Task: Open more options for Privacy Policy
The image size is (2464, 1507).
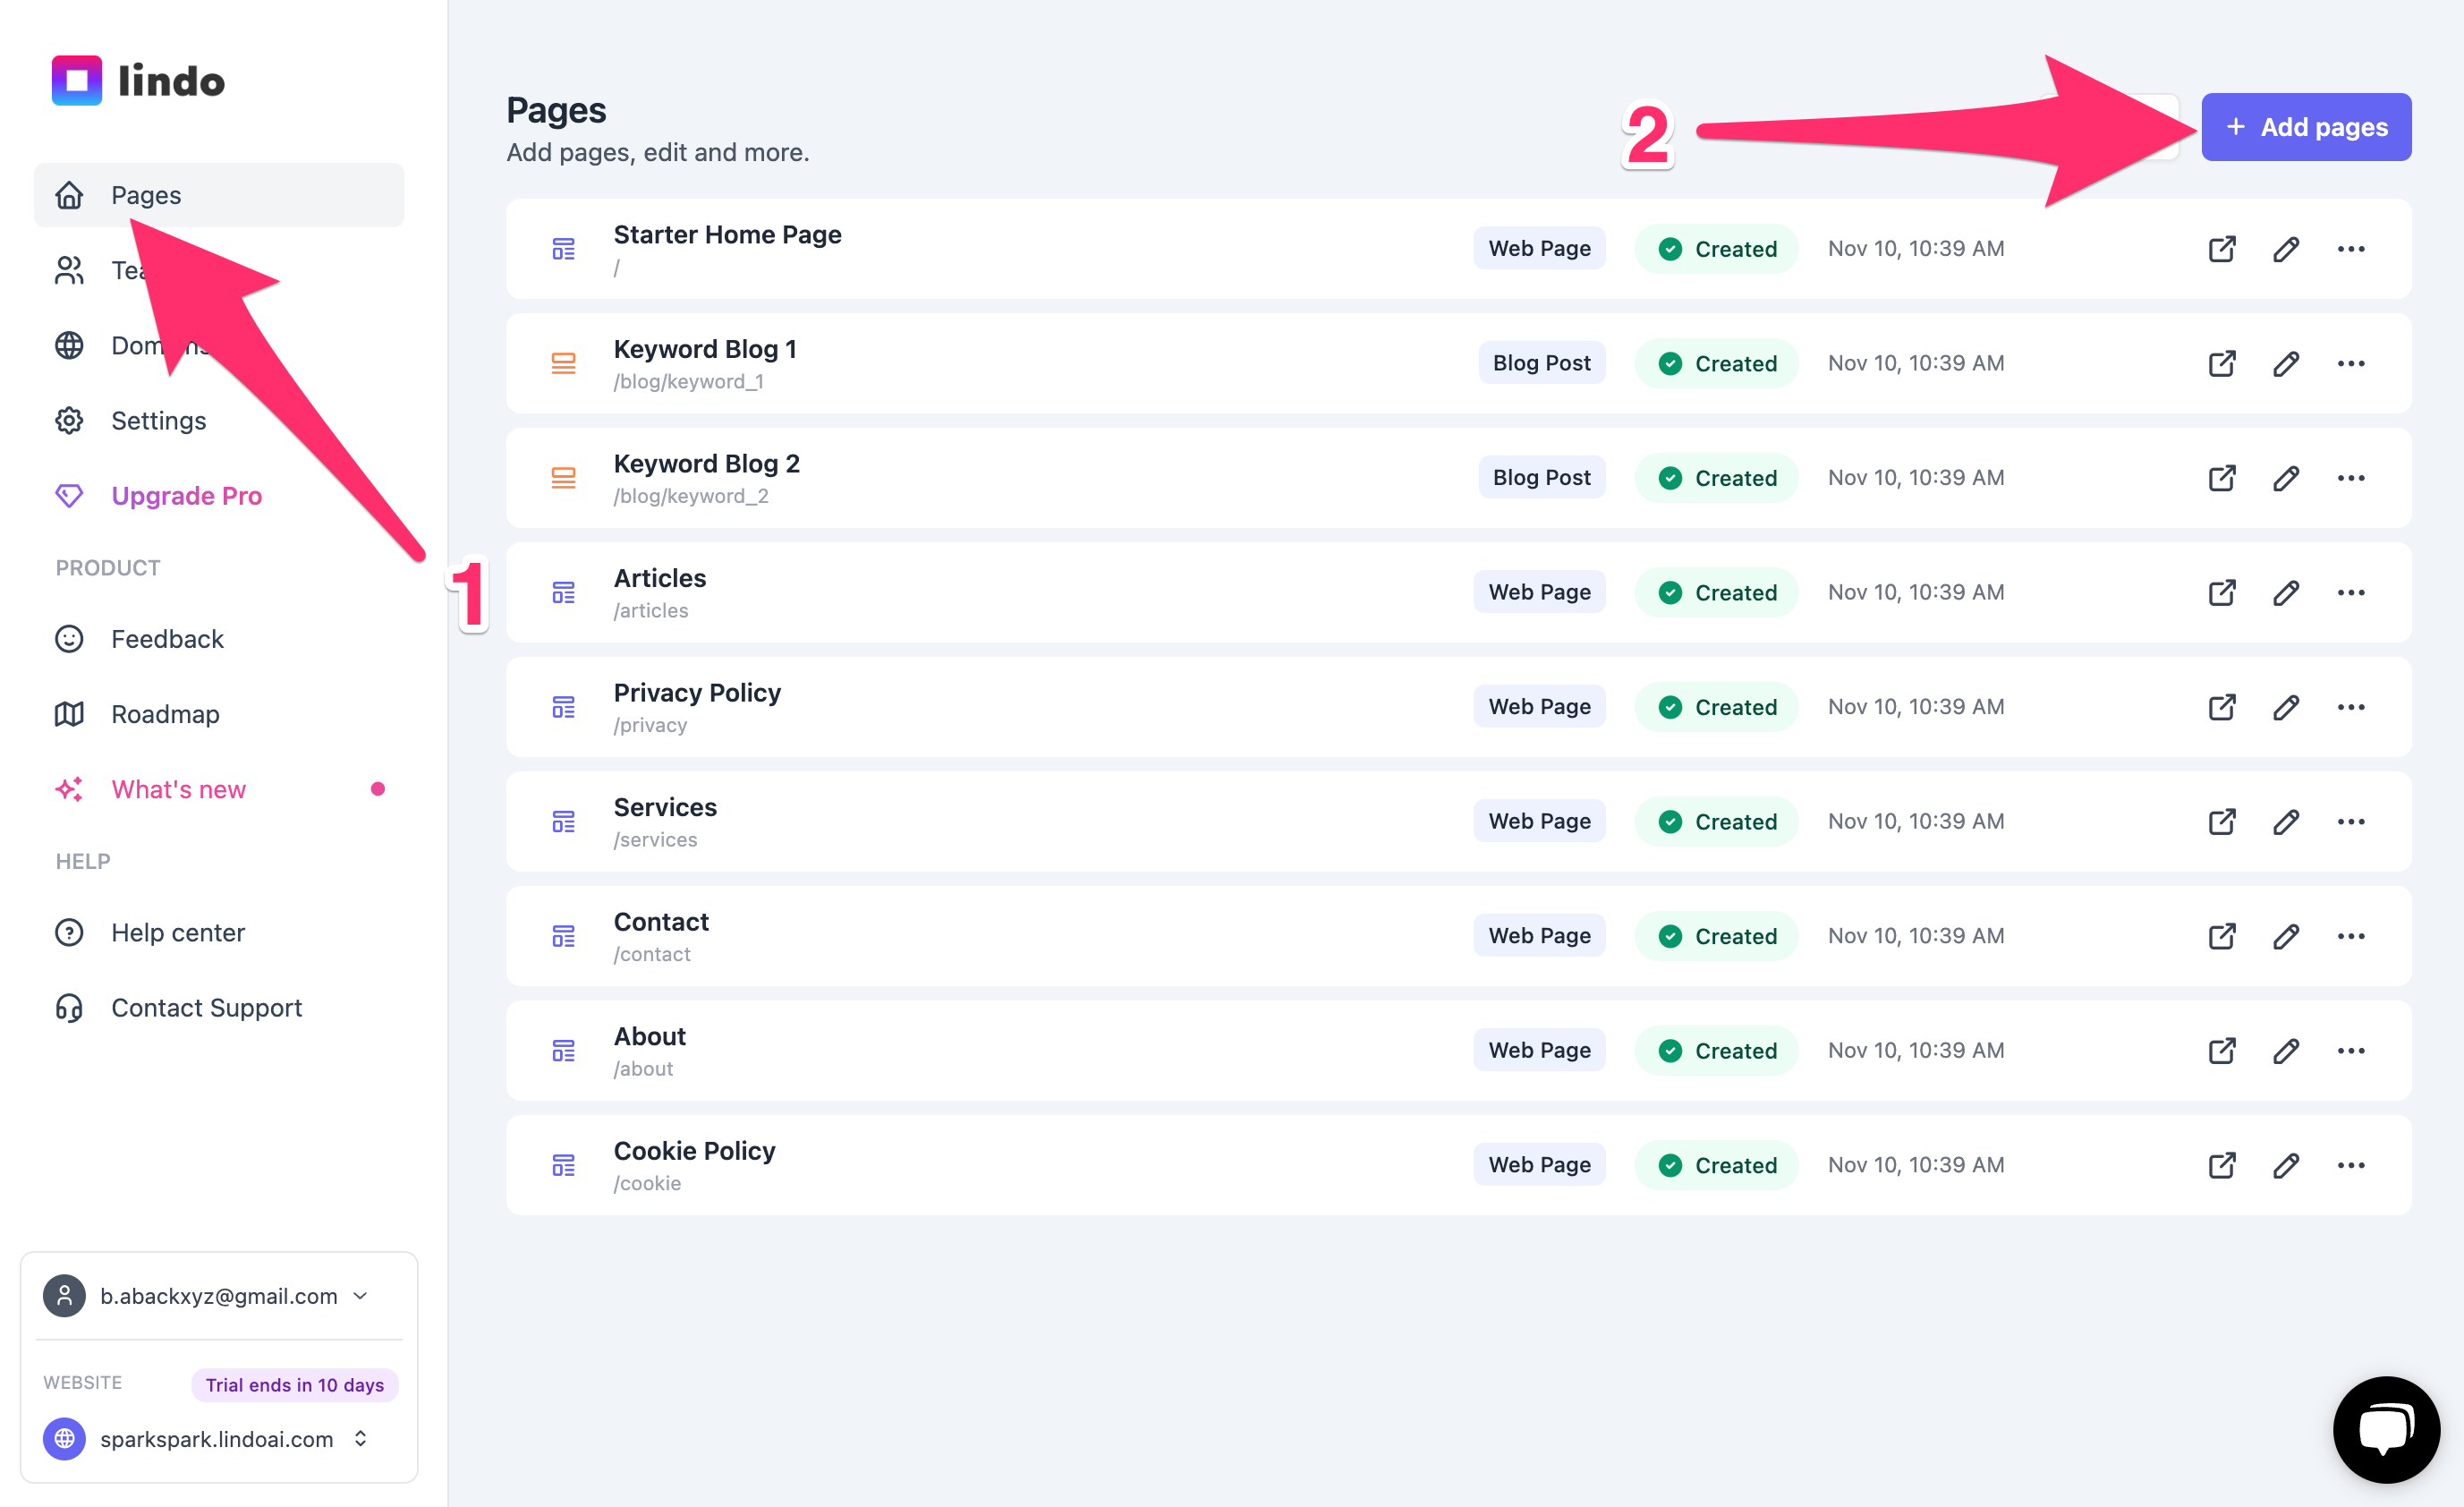Action: 2351,707
